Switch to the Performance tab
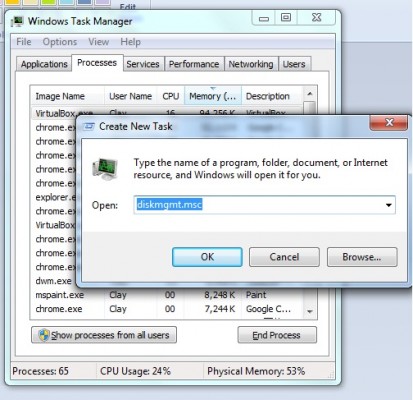Screen dimensions: 413x400 194,64
